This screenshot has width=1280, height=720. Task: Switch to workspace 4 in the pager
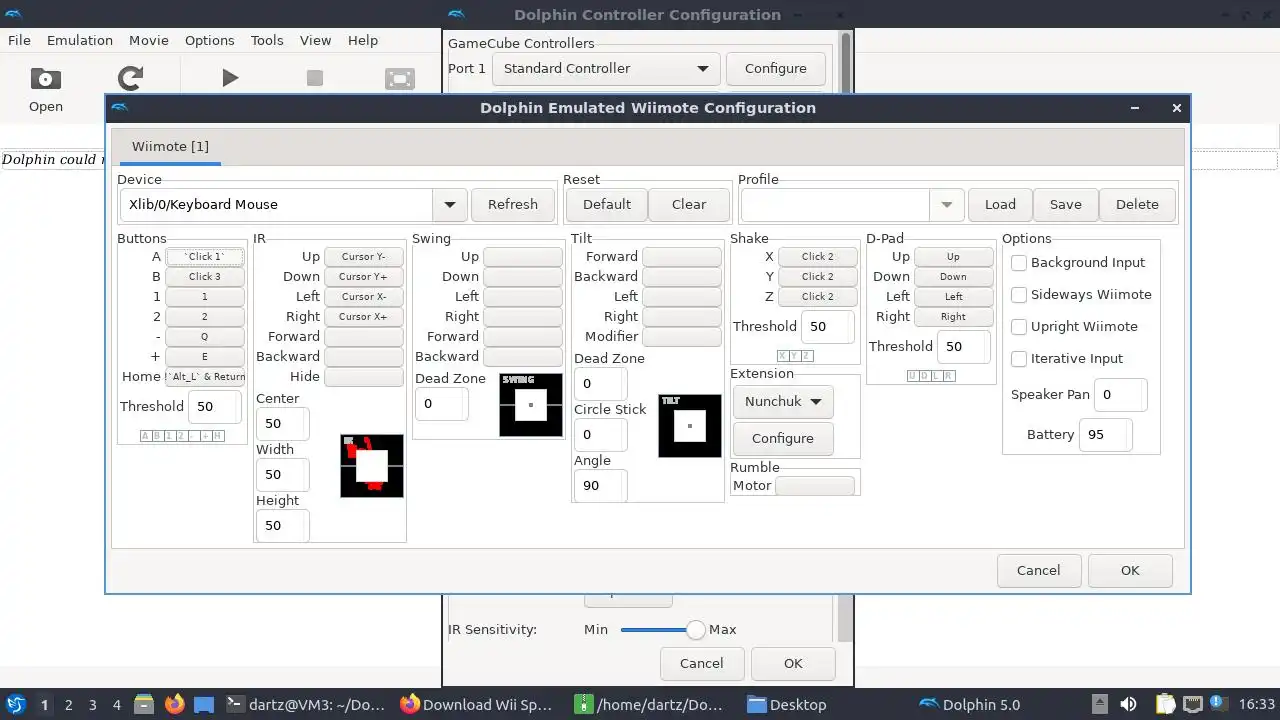(x=116, y=704)
